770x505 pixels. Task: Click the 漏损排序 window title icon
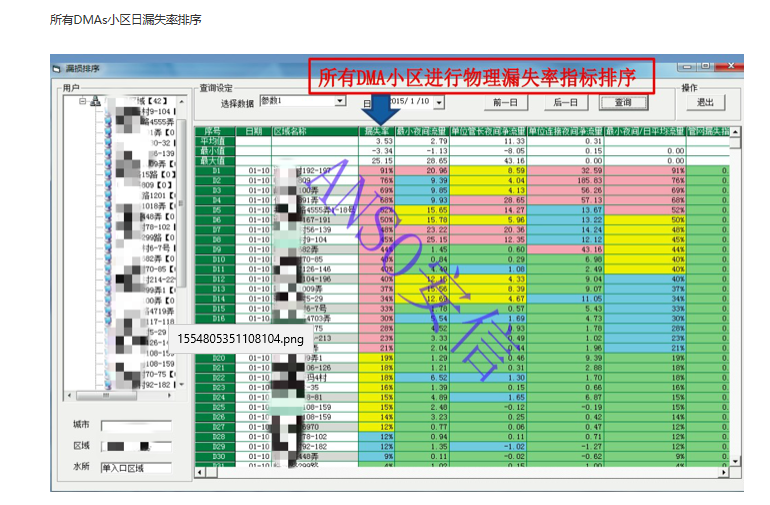pyautogui.click(x=56, y=69)
